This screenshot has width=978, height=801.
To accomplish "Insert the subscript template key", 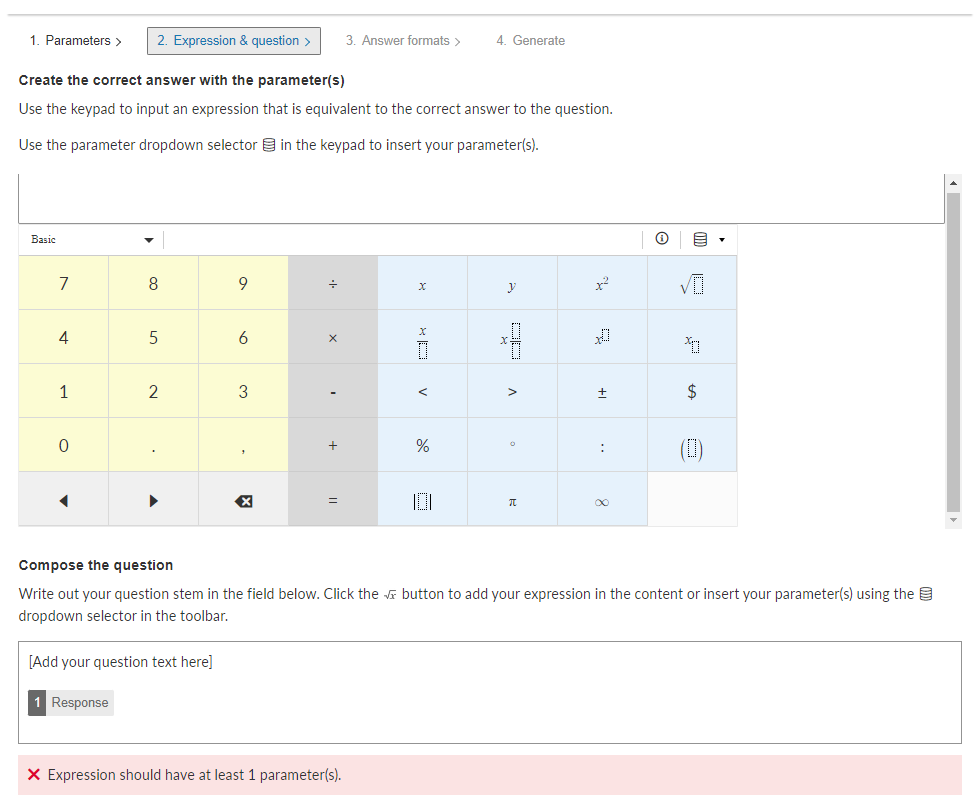I will (x=692, y=338).
